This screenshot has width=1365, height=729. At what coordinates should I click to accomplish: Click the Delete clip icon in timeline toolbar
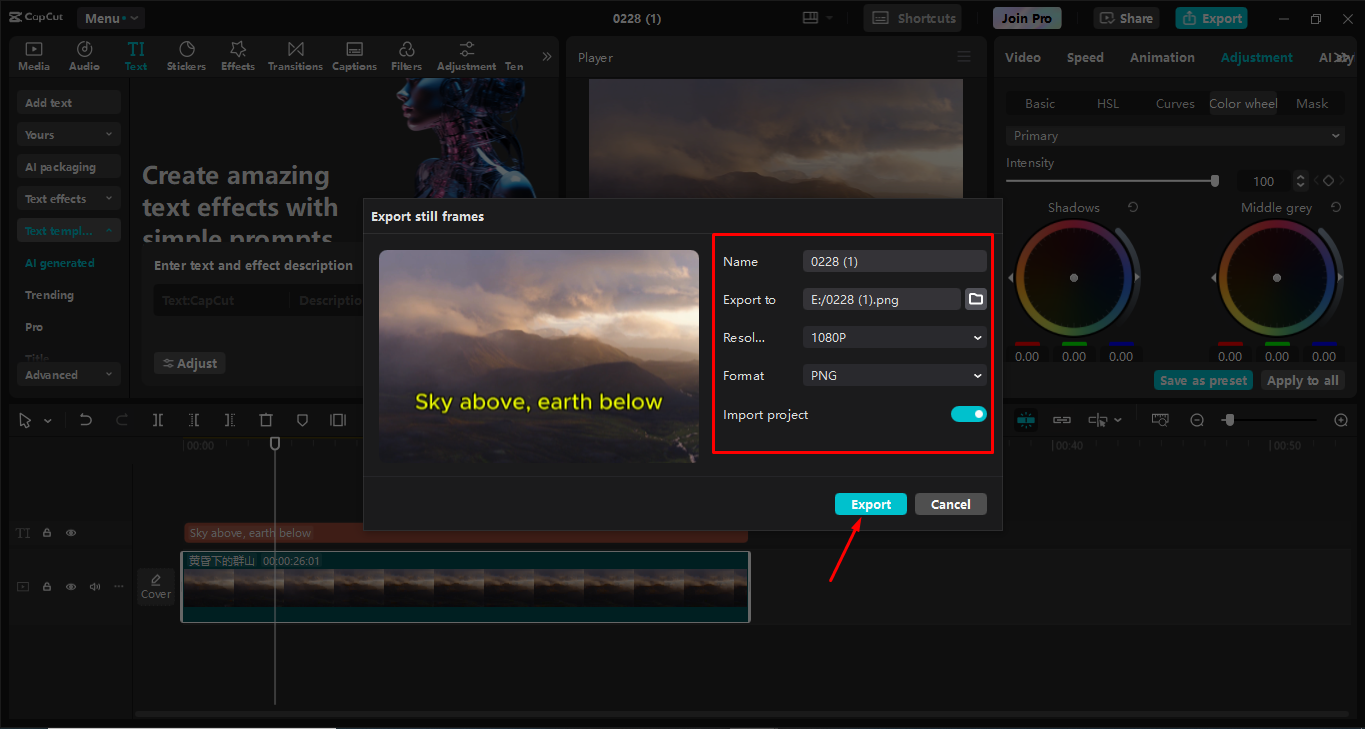(x=266, y=420)
